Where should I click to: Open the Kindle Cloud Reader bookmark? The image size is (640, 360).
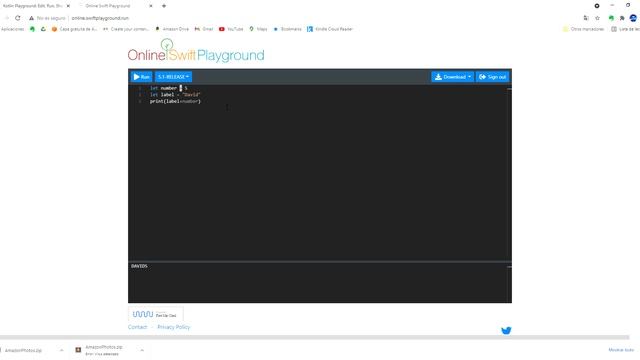[x=330, y=29]
